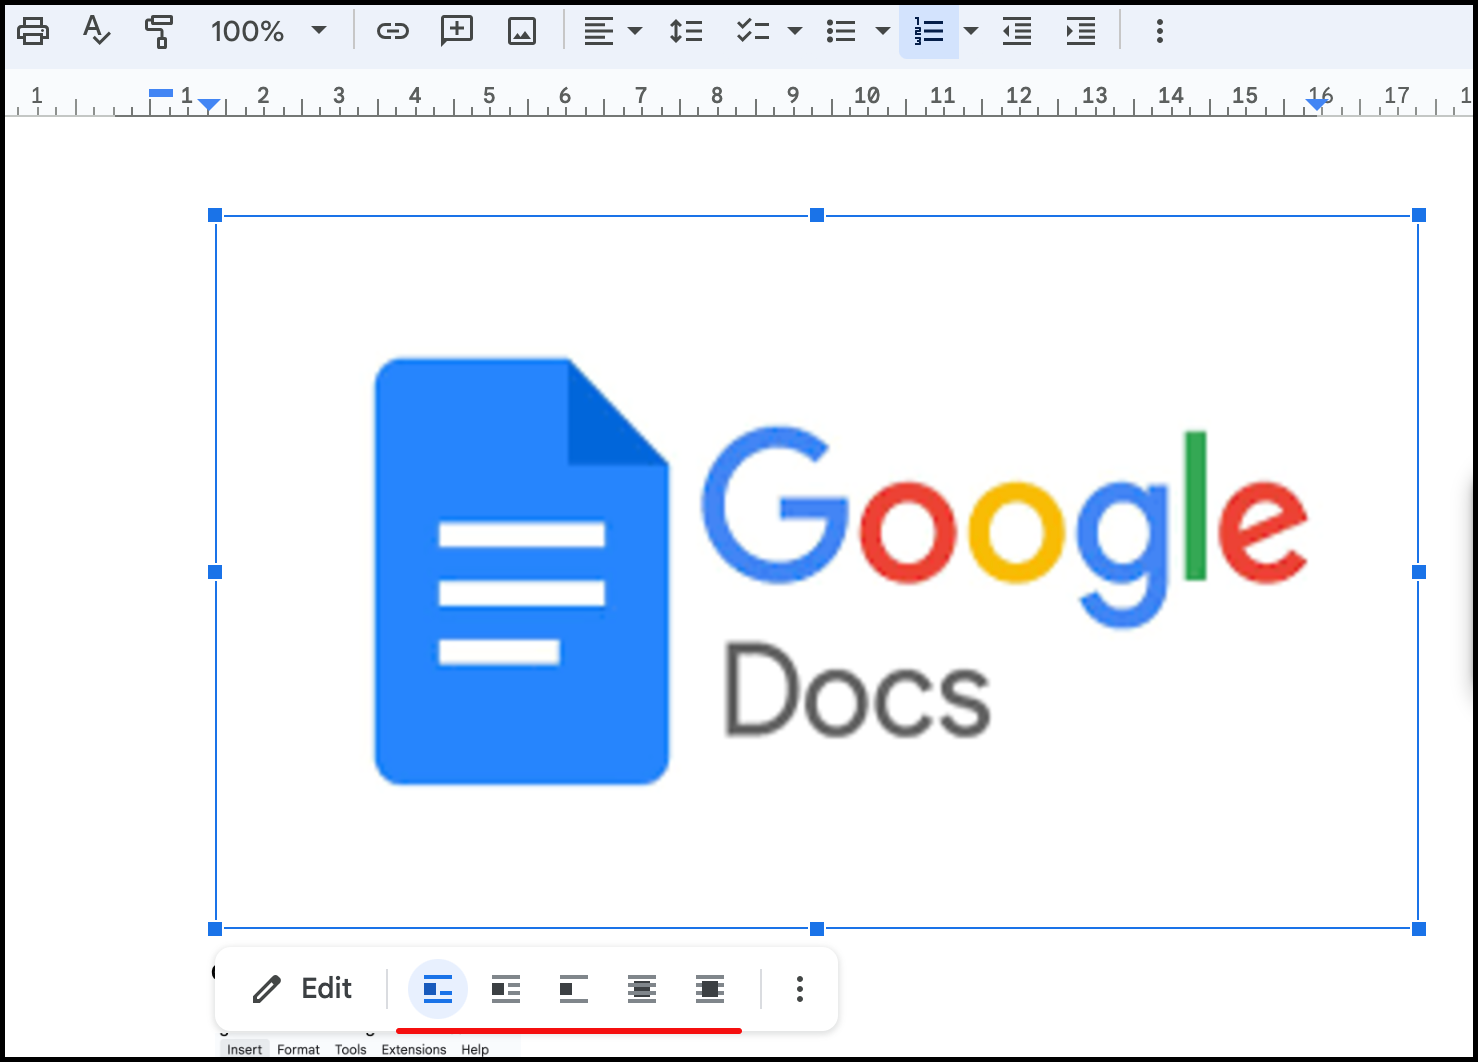
Task: Click the Google Docs logo image
Action: pyautogui.click(x=817, y=572)
